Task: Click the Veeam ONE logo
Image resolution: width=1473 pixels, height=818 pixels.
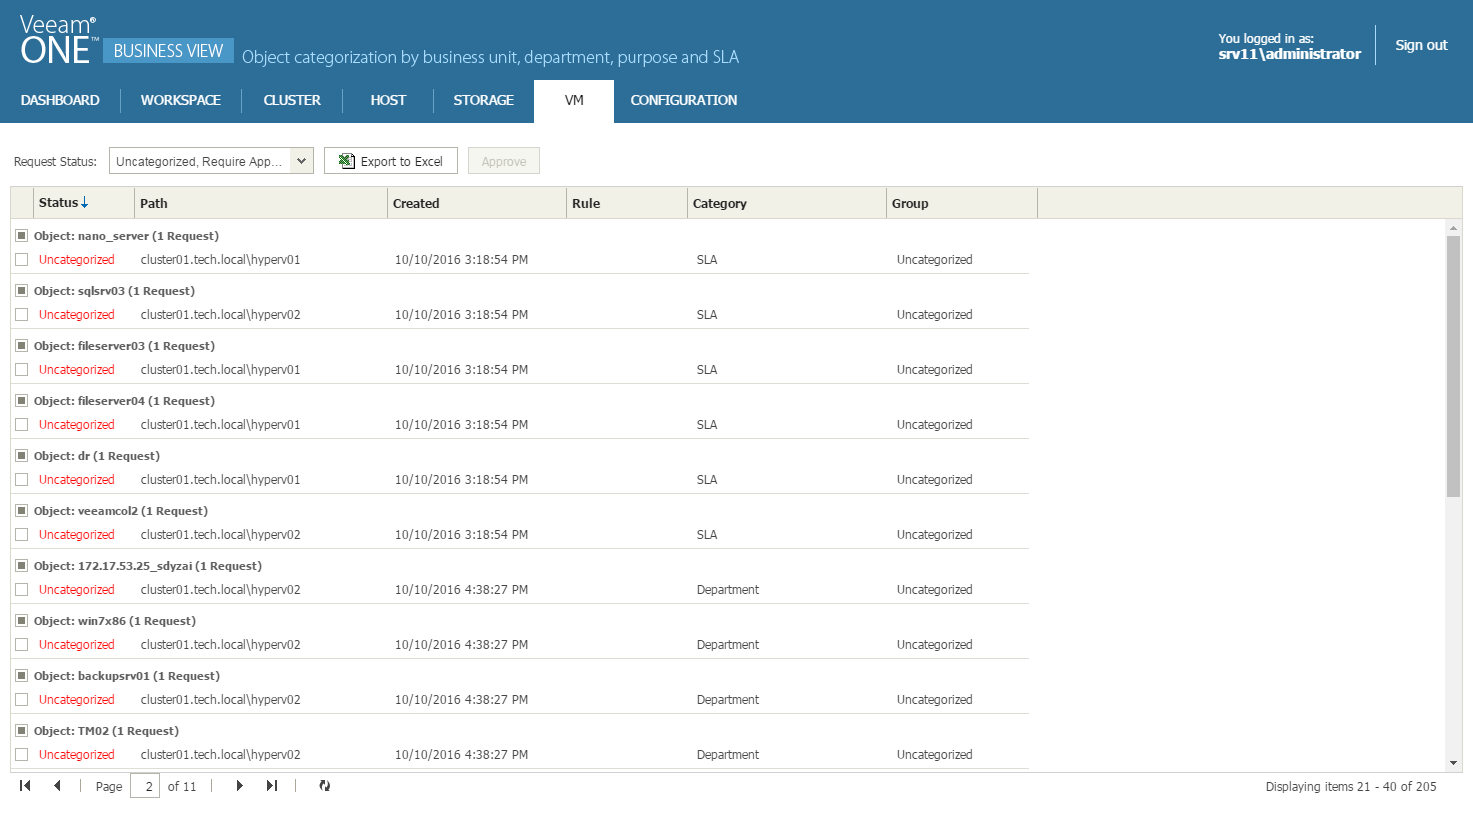Action: pyautogui.click(x=59, y=41)
